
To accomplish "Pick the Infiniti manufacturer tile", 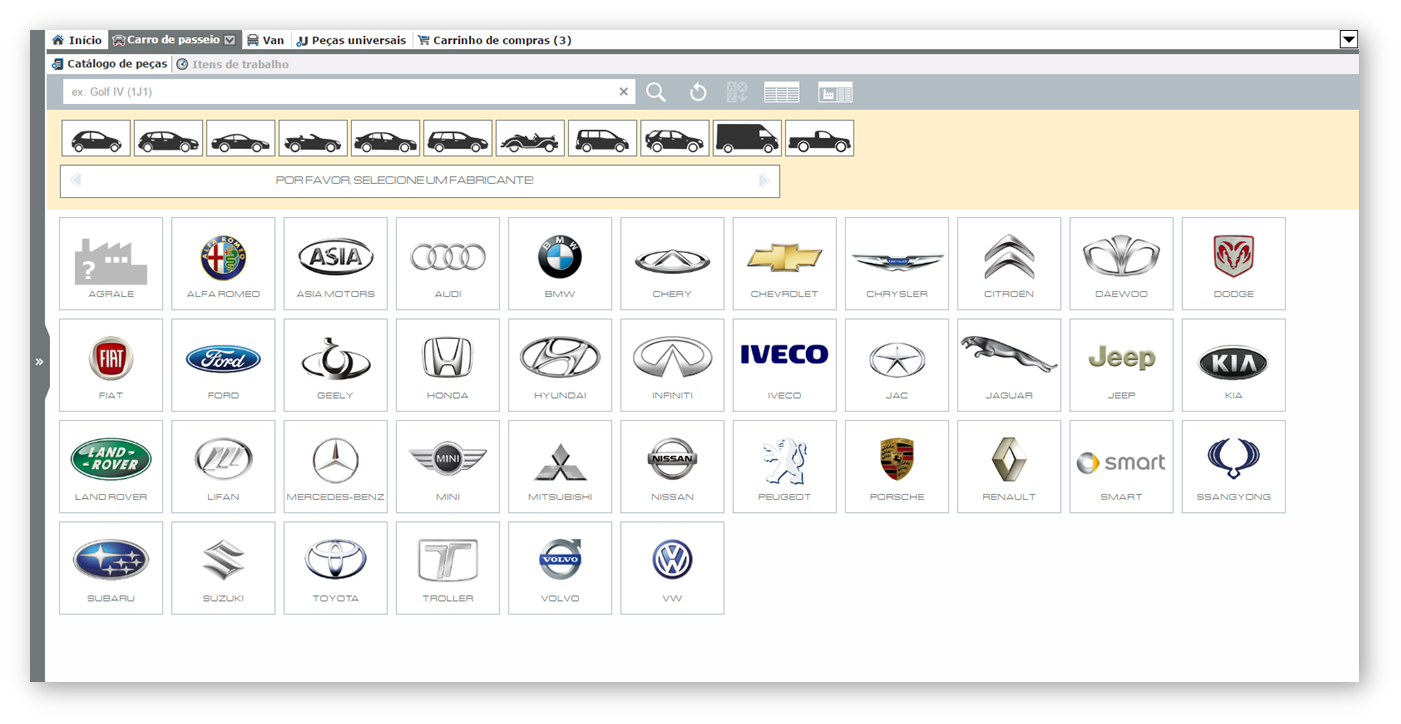I will 672,365.
